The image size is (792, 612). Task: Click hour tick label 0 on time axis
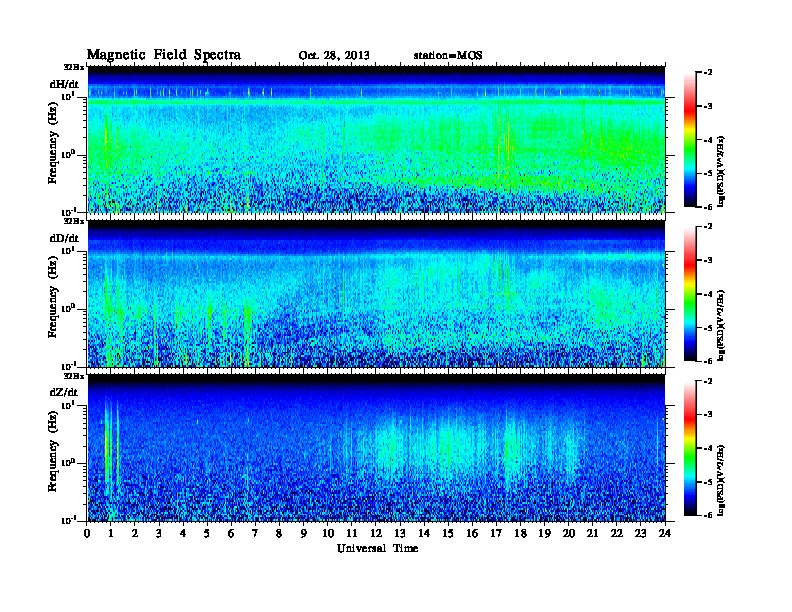[x=87, y=533]
